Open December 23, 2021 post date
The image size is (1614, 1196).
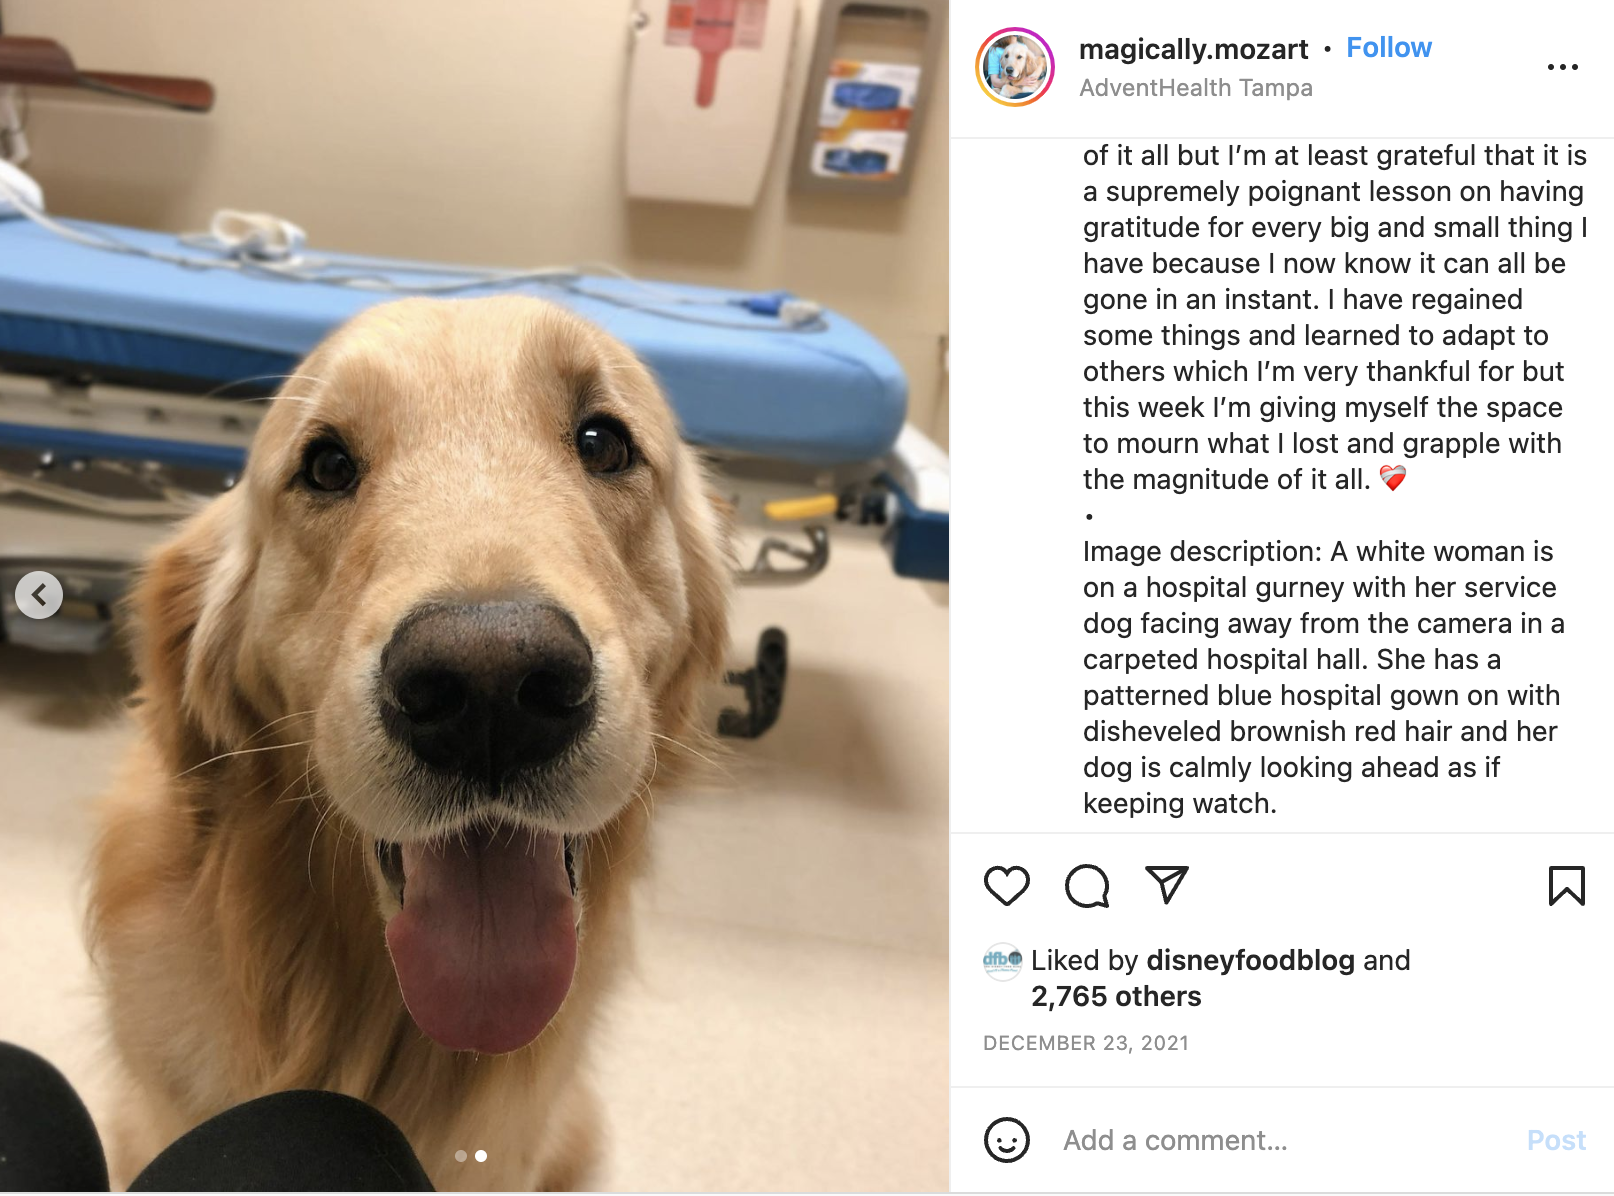click(x=1086, y=1043)
